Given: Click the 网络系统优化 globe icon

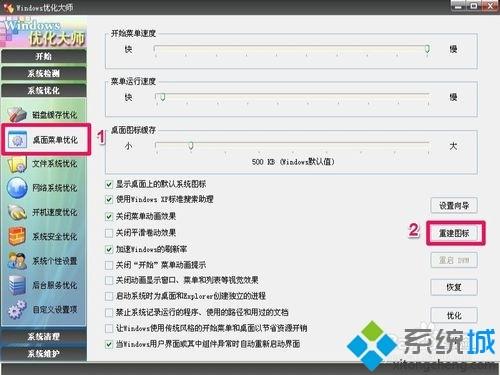Looking at the screenshot, I should pos(17,188).
